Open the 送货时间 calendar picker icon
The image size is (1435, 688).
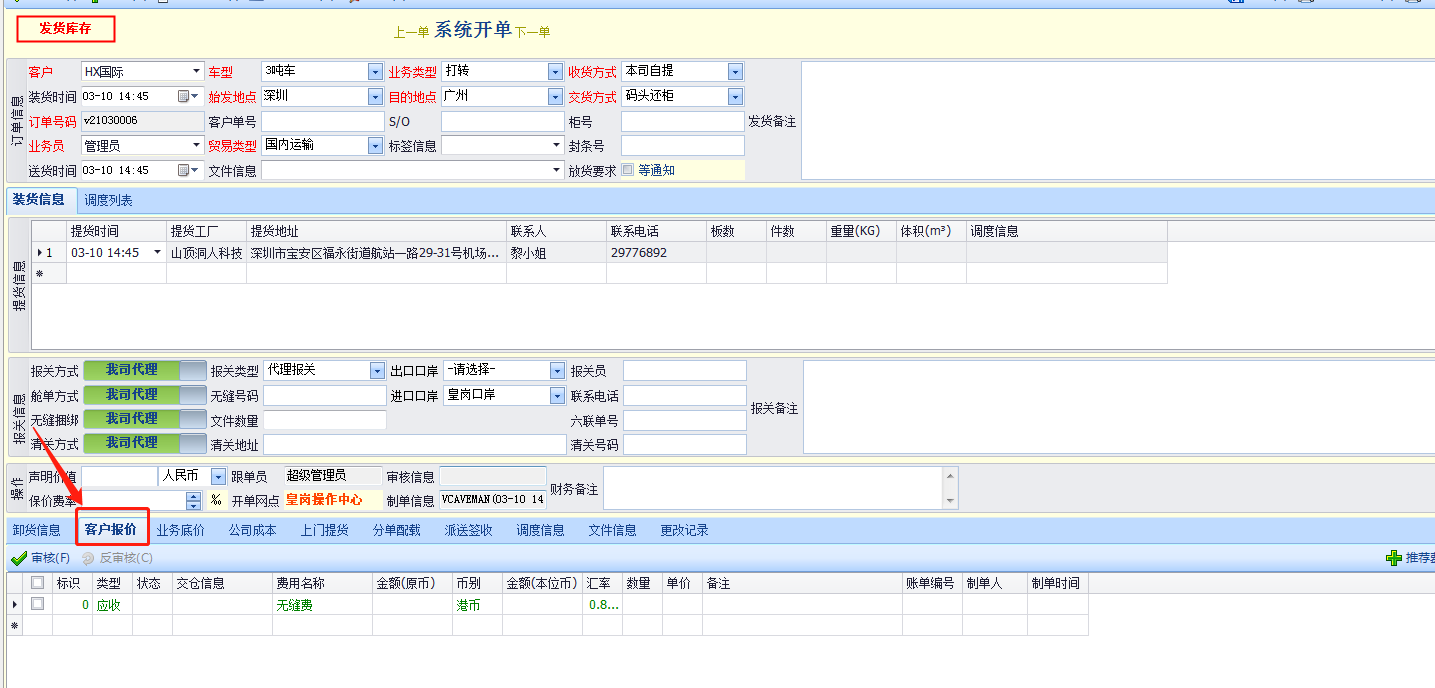coord(184,171)
